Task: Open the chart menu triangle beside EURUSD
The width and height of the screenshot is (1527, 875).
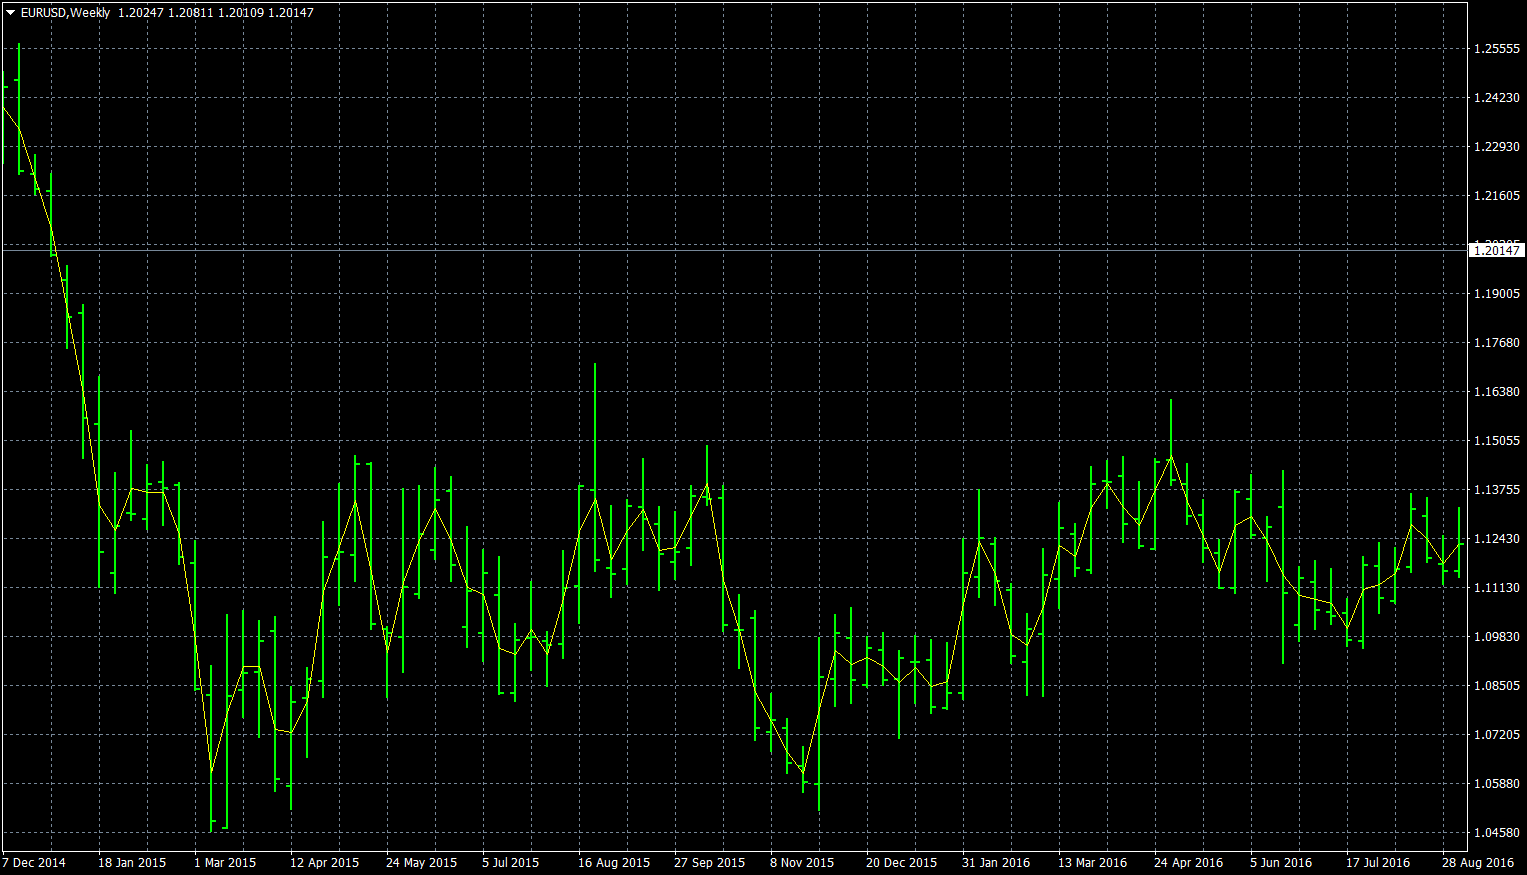Action: (11, 13)
